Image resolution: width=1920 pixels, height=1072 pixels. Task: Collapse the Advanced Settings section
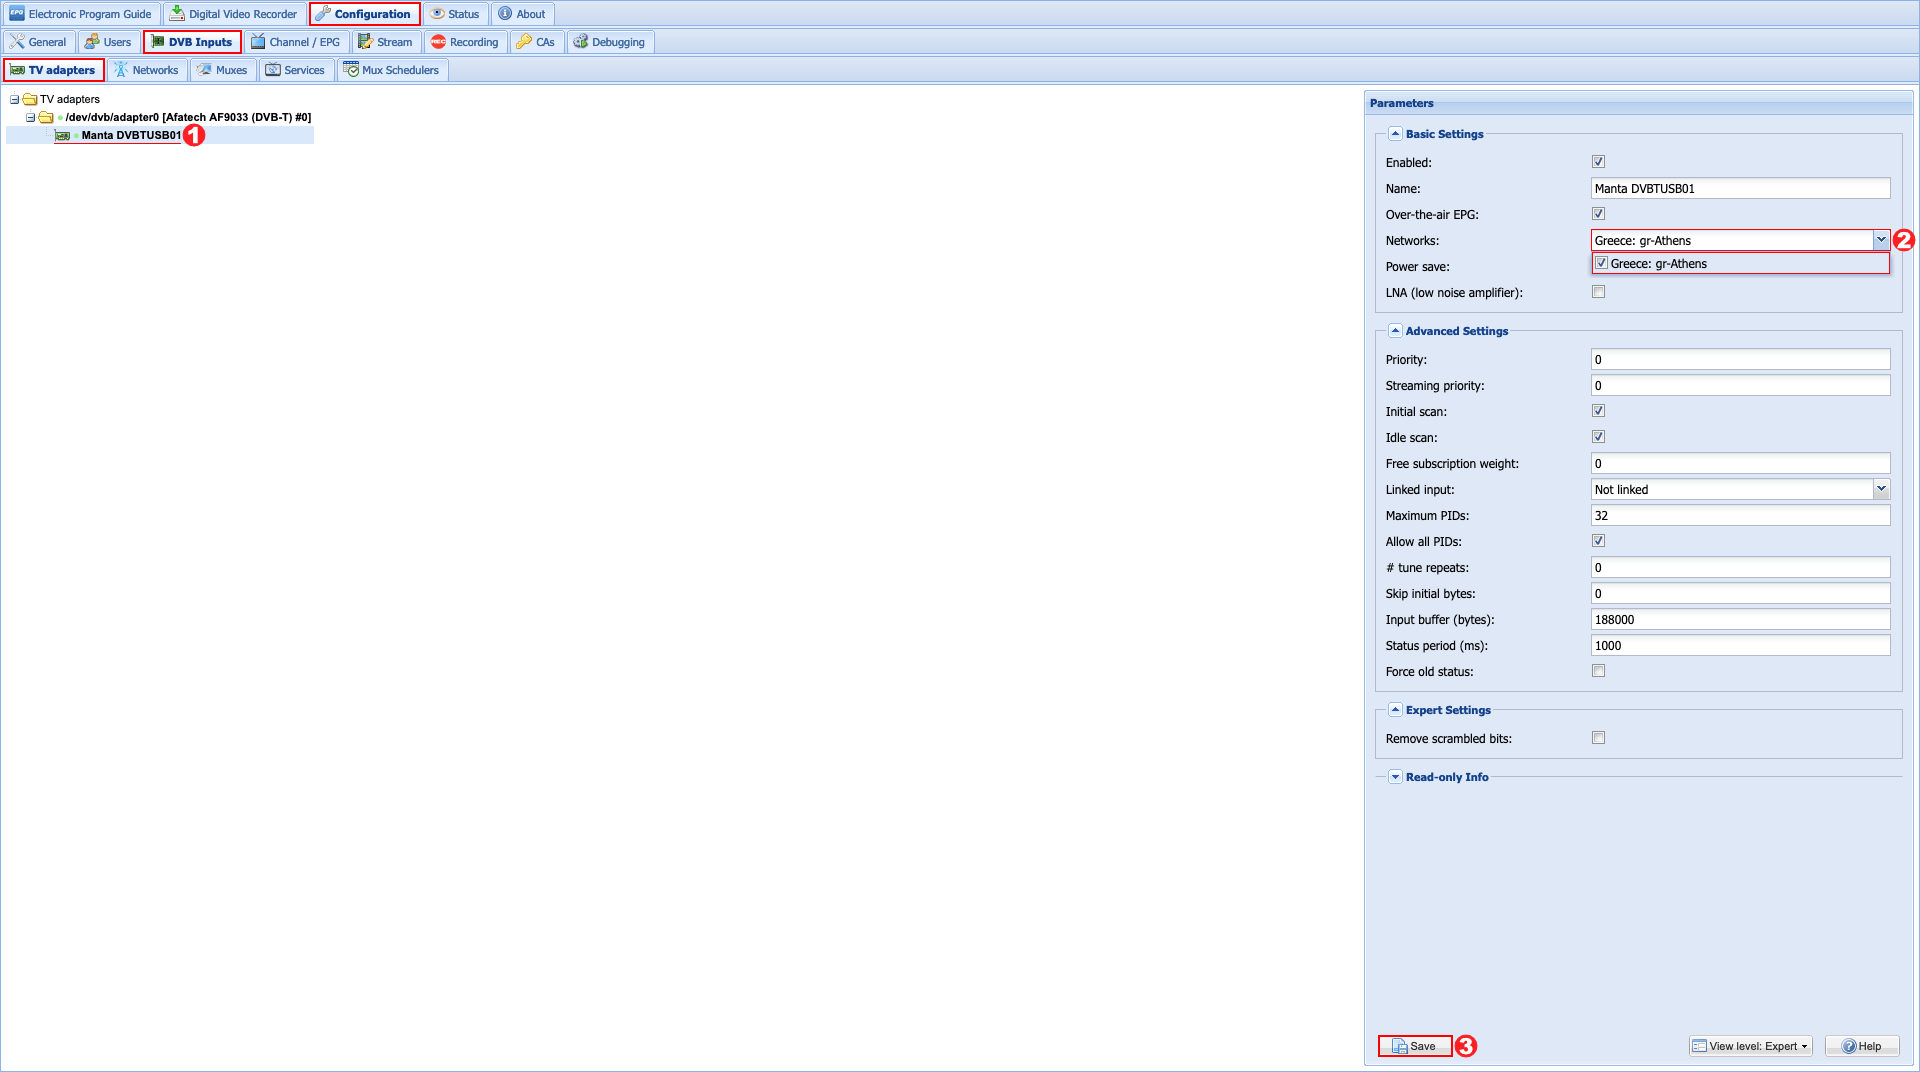click(1395, 331)
